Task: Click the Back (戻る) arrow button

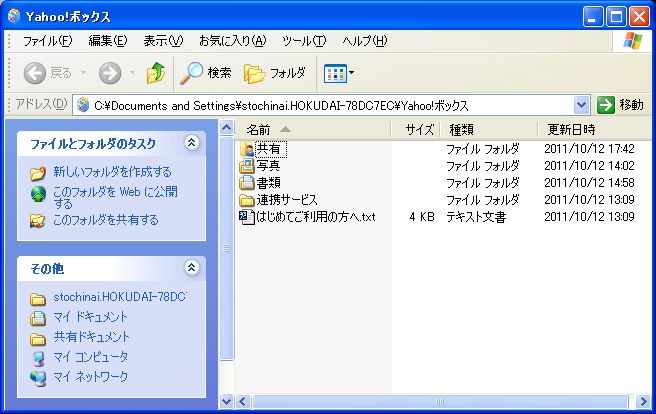Action: pyautogui.click(x=34, y=74)
